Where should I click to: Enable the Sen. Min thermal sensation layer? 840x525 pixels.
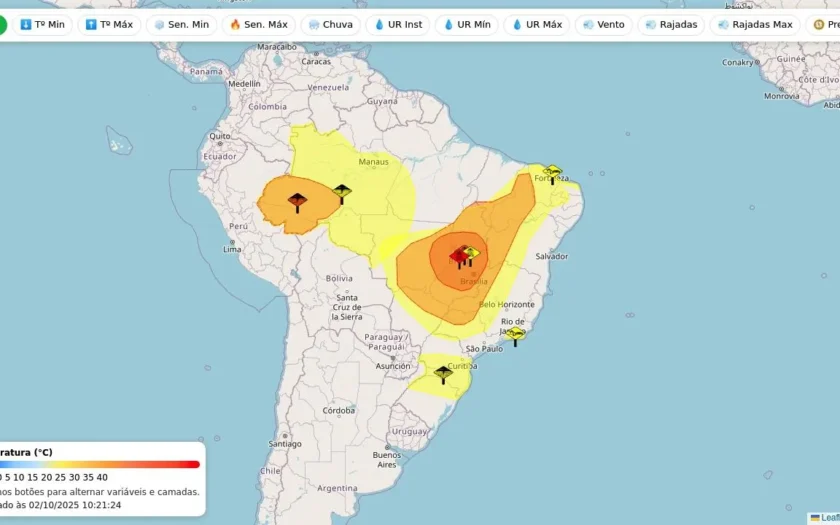pyautogui.click(x=182, y=25)
